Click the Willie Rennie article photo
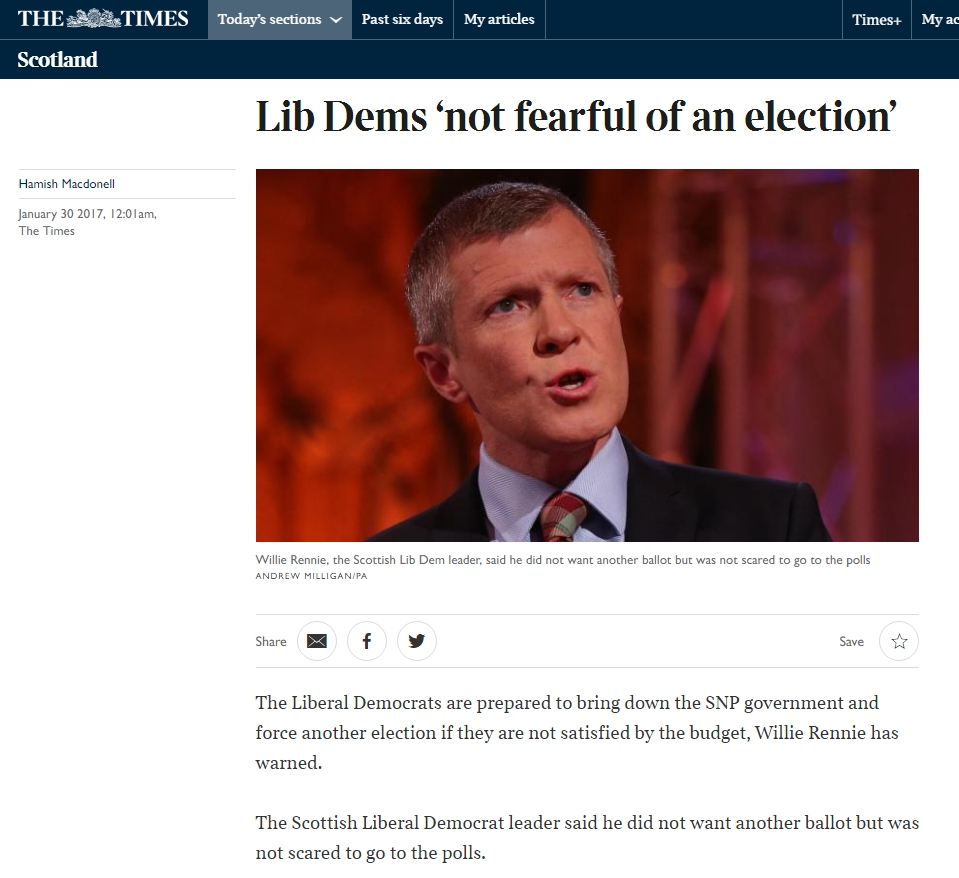The height and width of the screenshot is (878, 959). 587,355
